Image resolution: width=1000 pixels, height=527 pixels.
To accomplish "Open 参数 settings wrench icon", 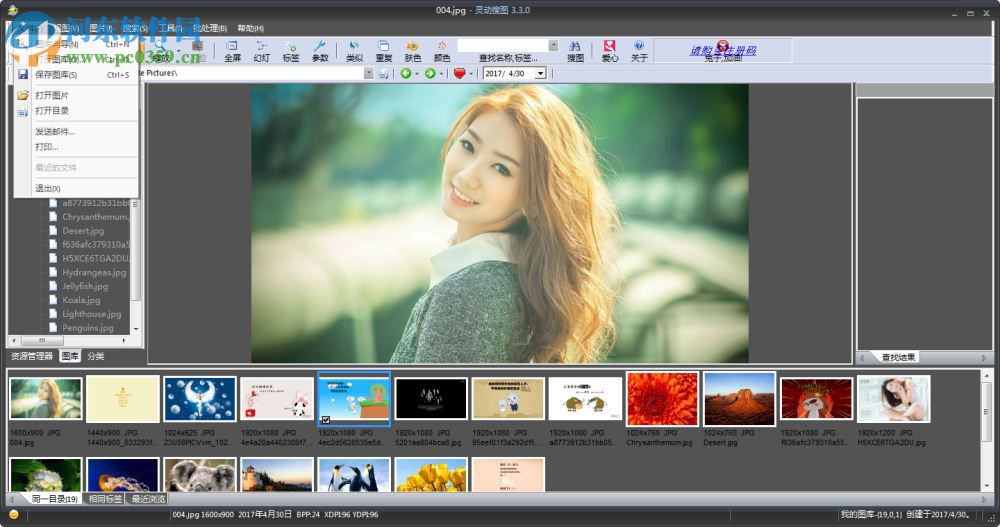I will tap(320, 50).
